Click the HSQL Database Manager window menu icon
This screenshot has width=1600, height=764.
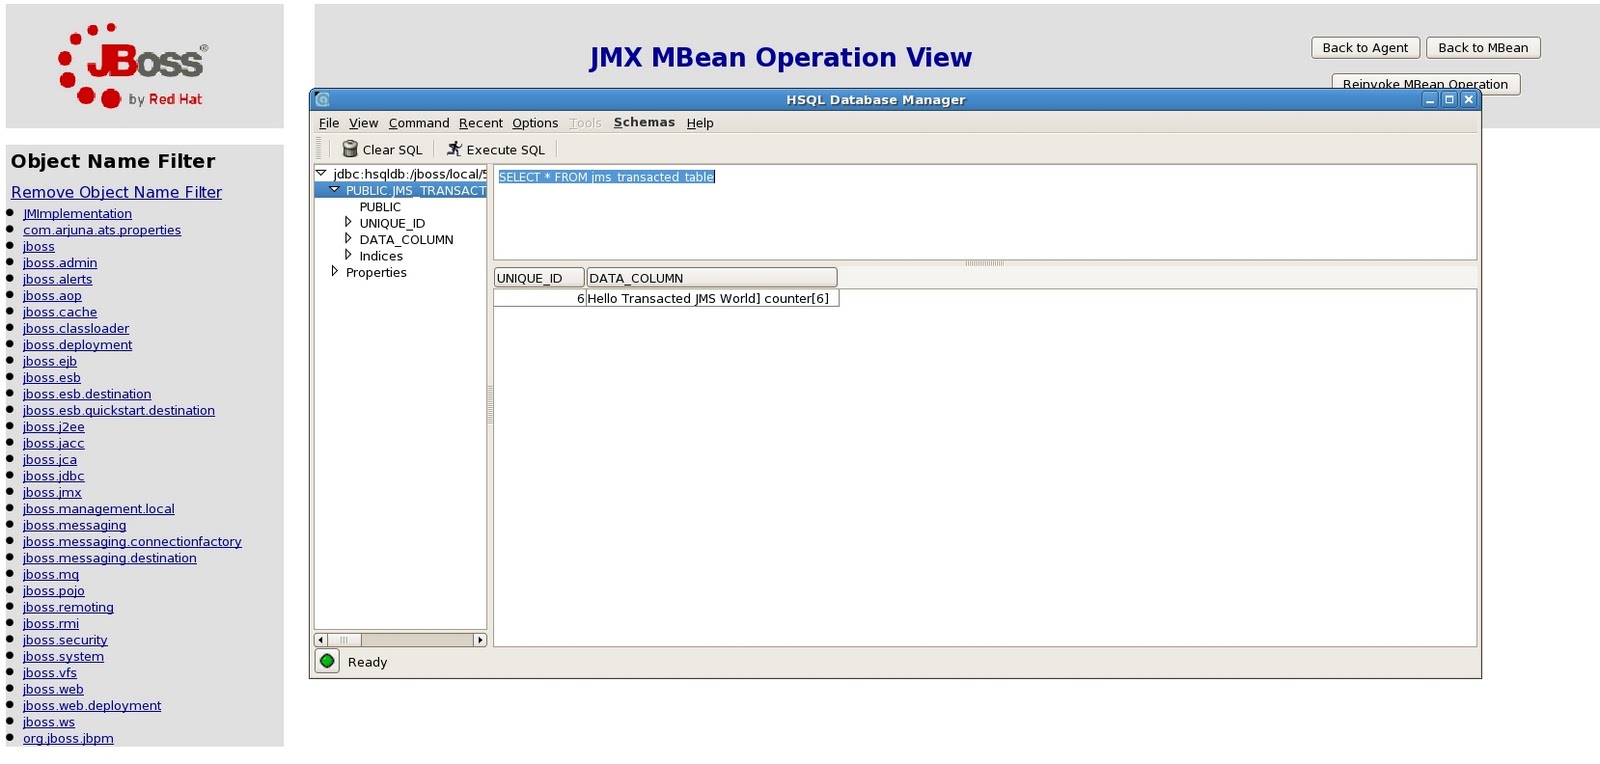[x=322, y=99]
